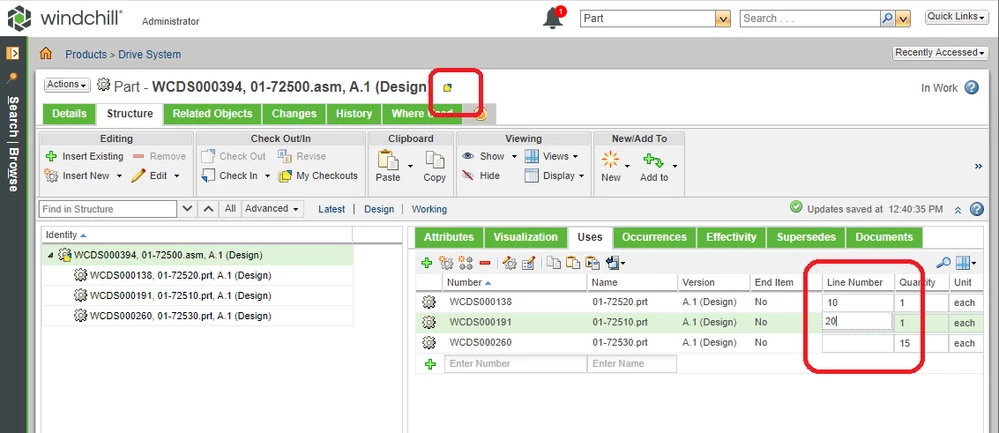Click the green plus beside Enter Number field
The width and height of the screenshot is (999, 433).
[x=430, y=364]
